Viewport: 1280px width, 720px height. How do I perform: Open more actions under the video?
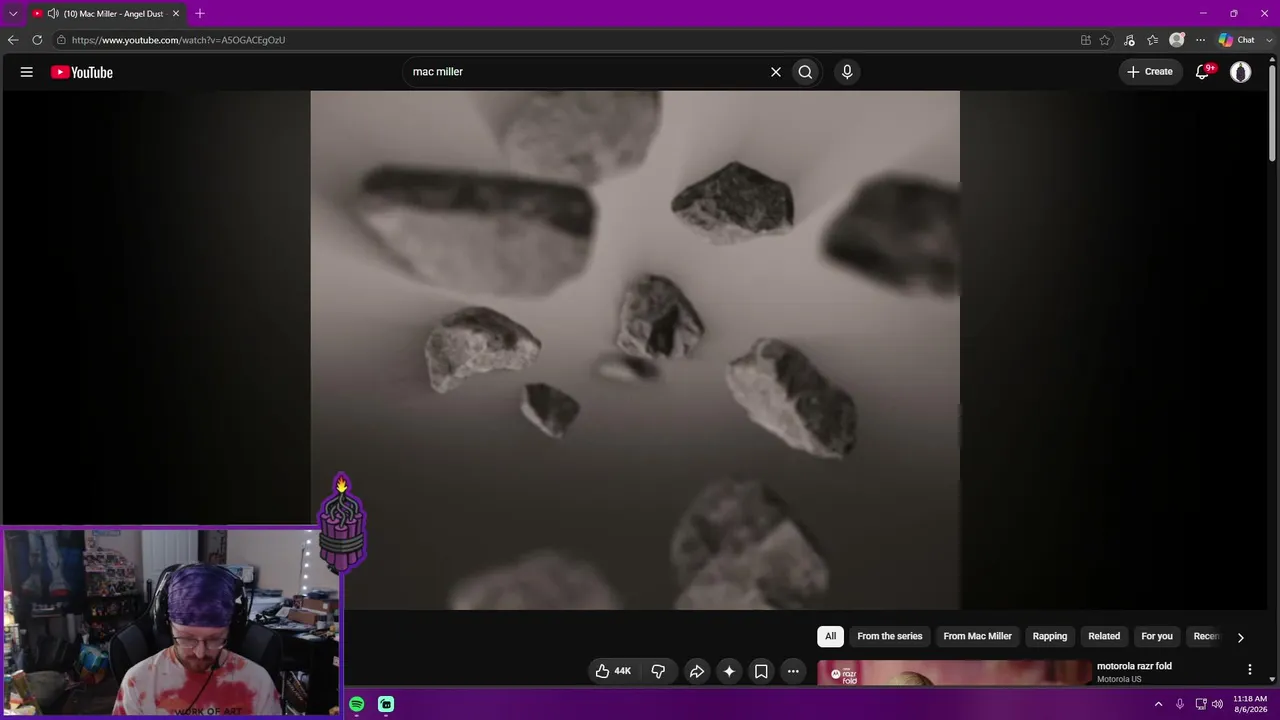click(793, 671)
